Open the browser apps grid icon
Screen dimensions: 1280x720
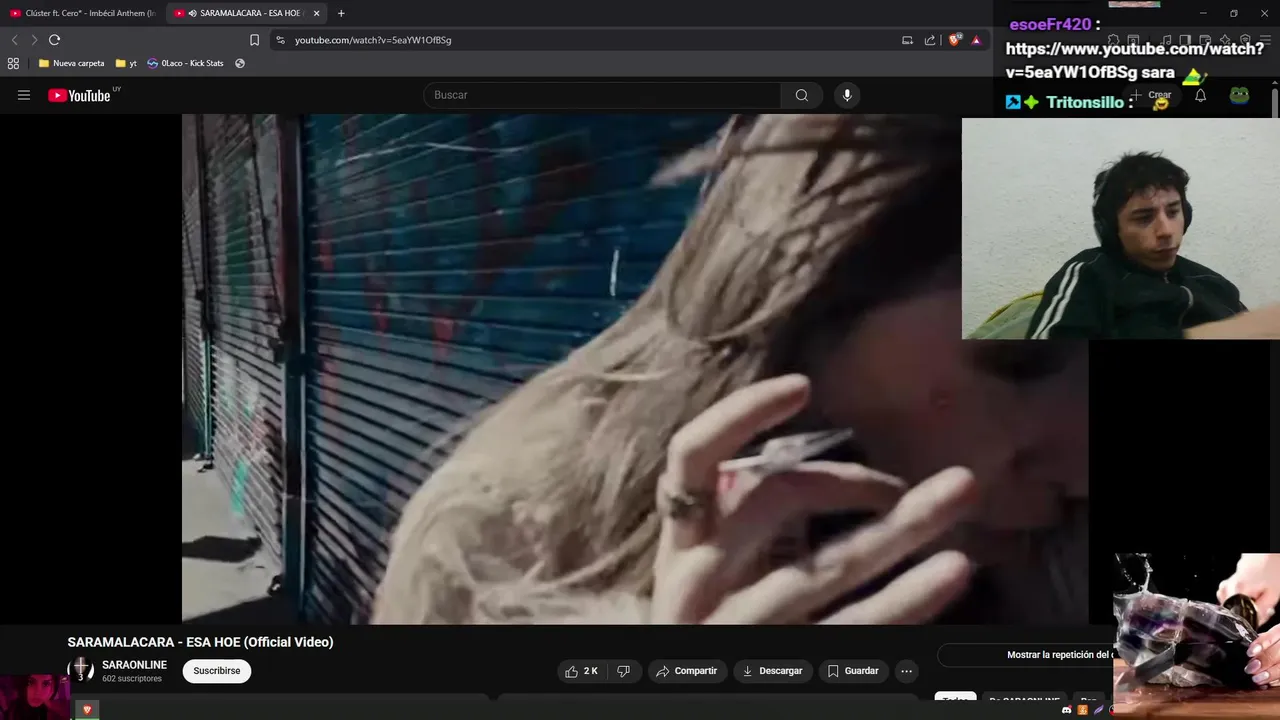13,63
